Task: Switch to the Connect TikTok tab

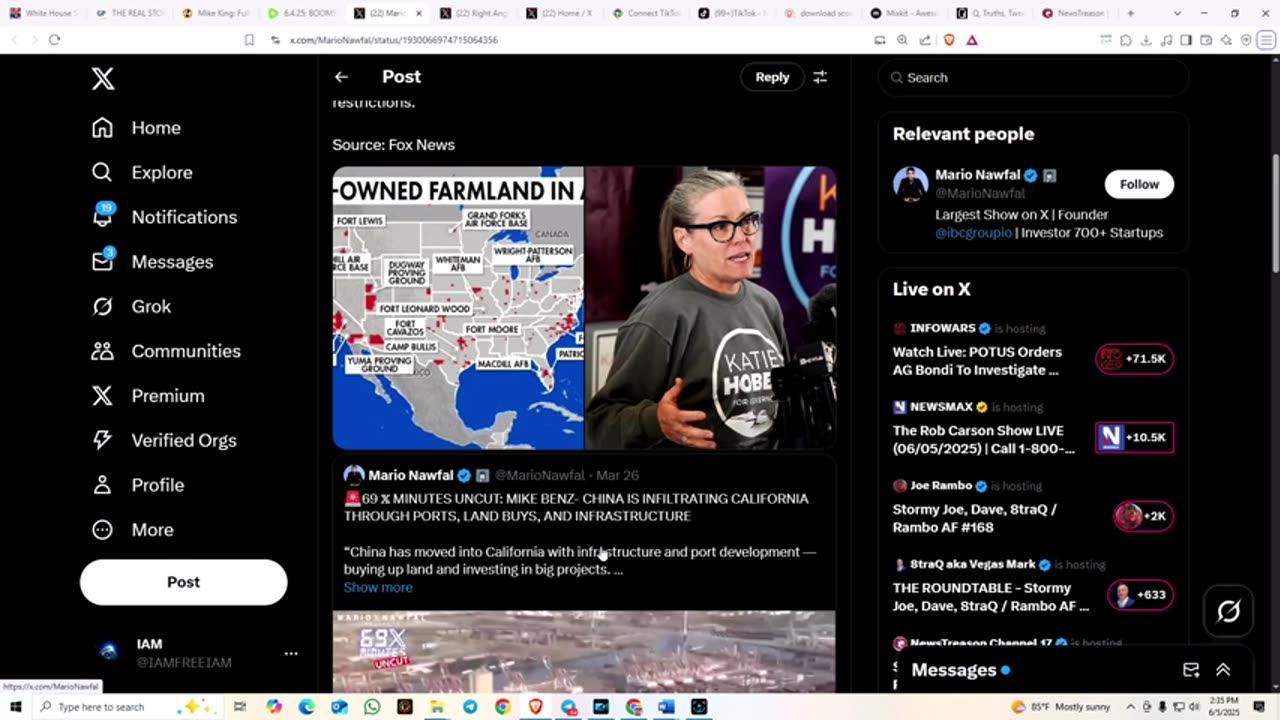Action: [x=646, y=13]
